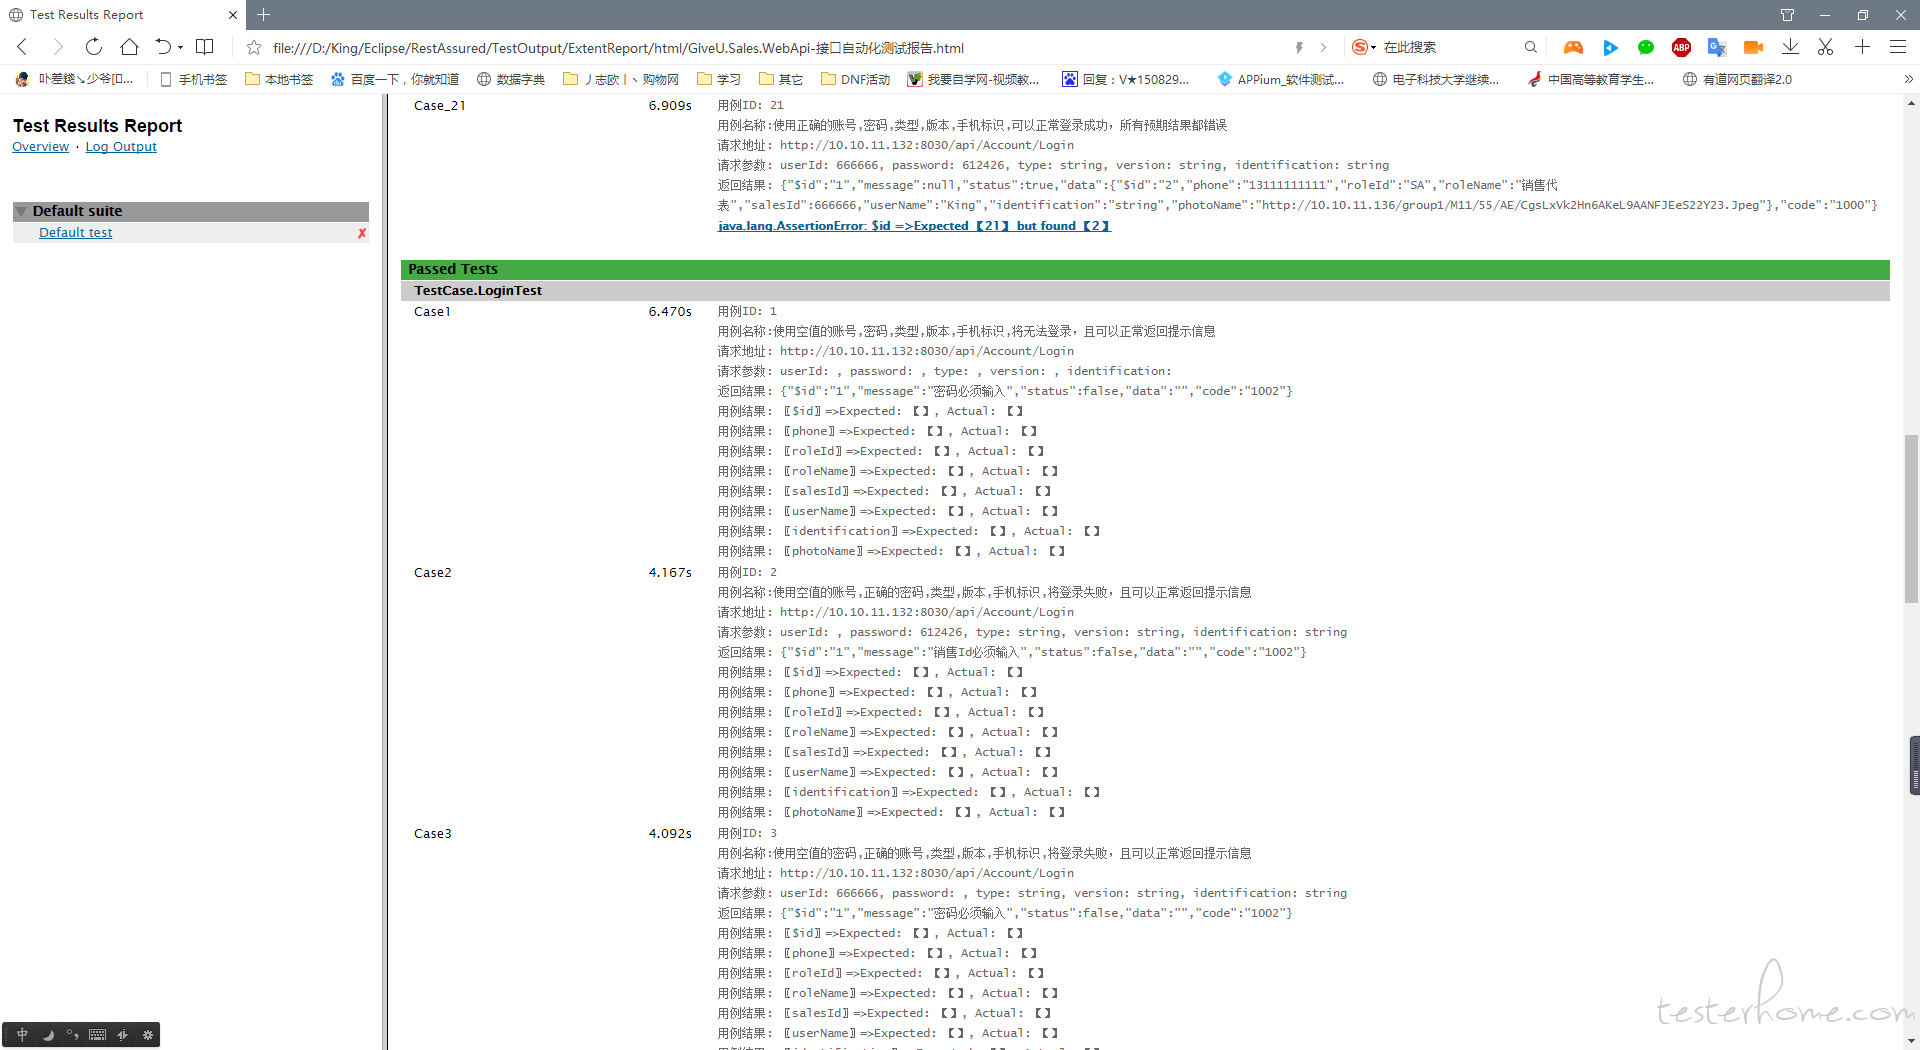Click the scissors screenshot tool
This screenshot has height=1050, width=1920.
[1825, 47]
